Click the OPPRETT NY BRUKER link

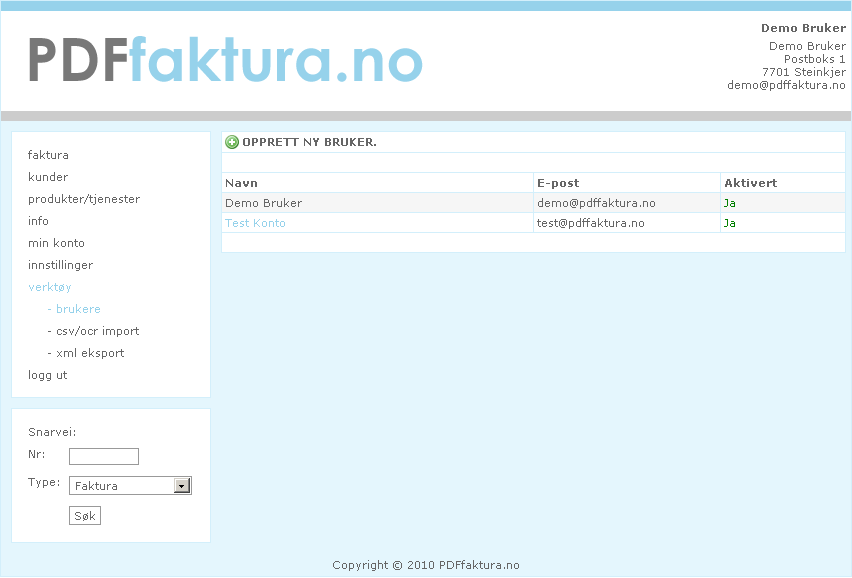pyautogui.click(x=309, y=142)
